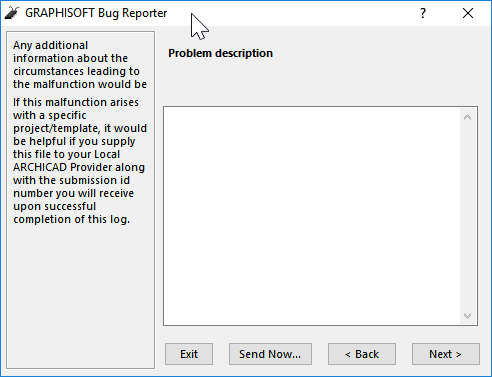Click the bug icon in title bar

12,13
